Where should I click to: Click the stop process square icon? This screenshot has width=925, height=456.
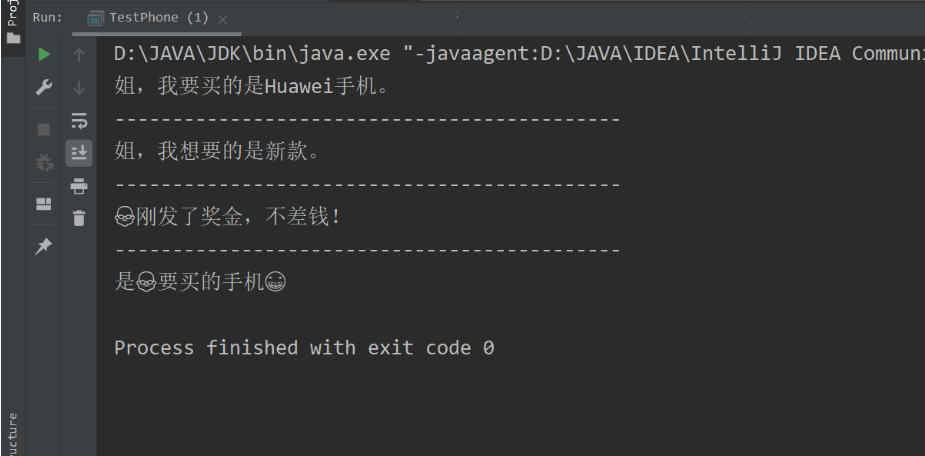(44, 129)
